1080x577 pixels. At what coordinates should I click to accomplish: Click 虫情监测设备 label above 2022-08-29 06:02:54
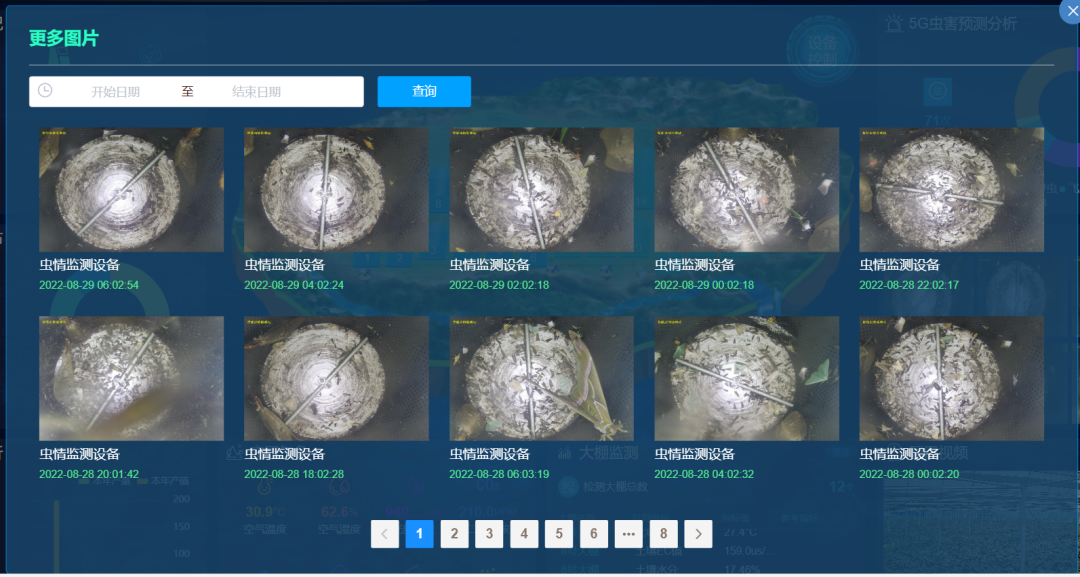point(79,265)
